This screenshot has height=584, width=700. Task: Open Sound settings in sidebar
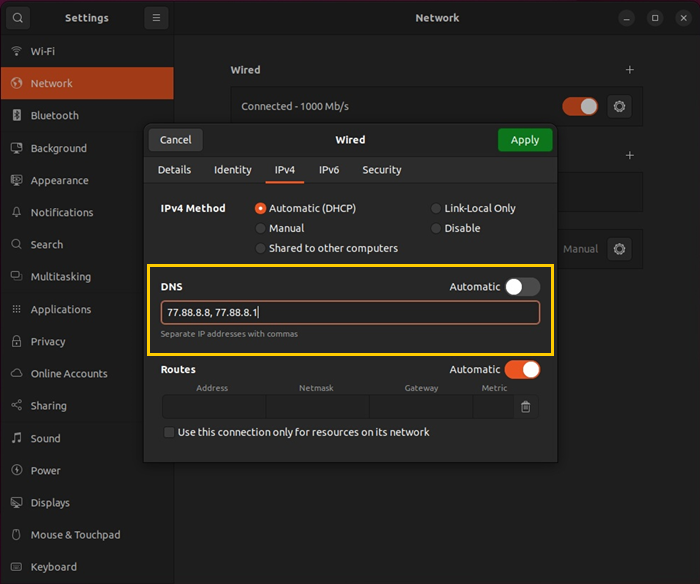(x=45, y=438)
